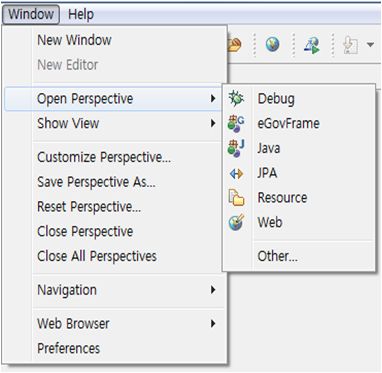Select Reset Perspective... item
Screen dimensions: 382x373
click(x=89, y=207)
